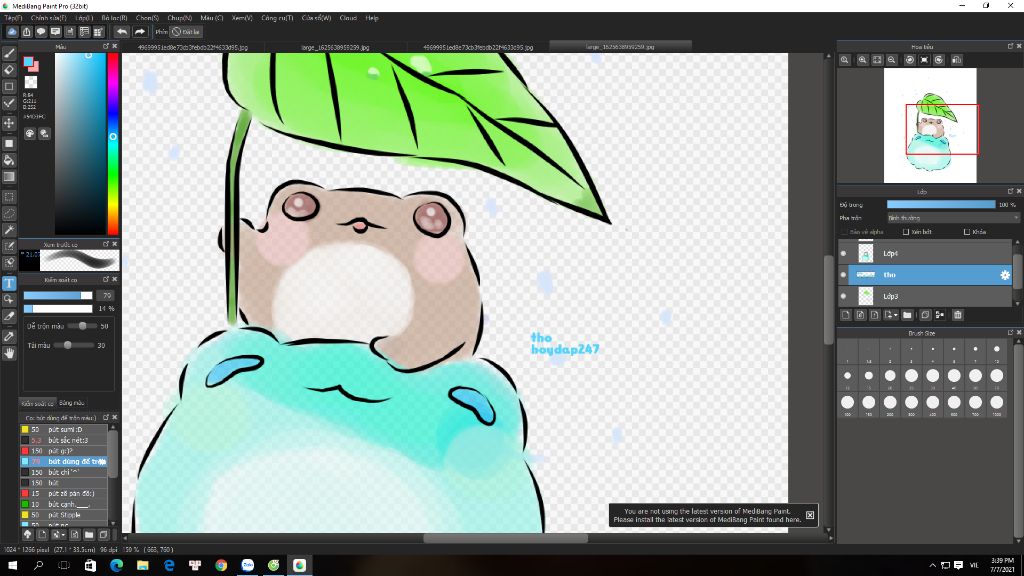1024x576 pixels.
Task: Open Chrome from the taskbar
Action: click(221, 565)
